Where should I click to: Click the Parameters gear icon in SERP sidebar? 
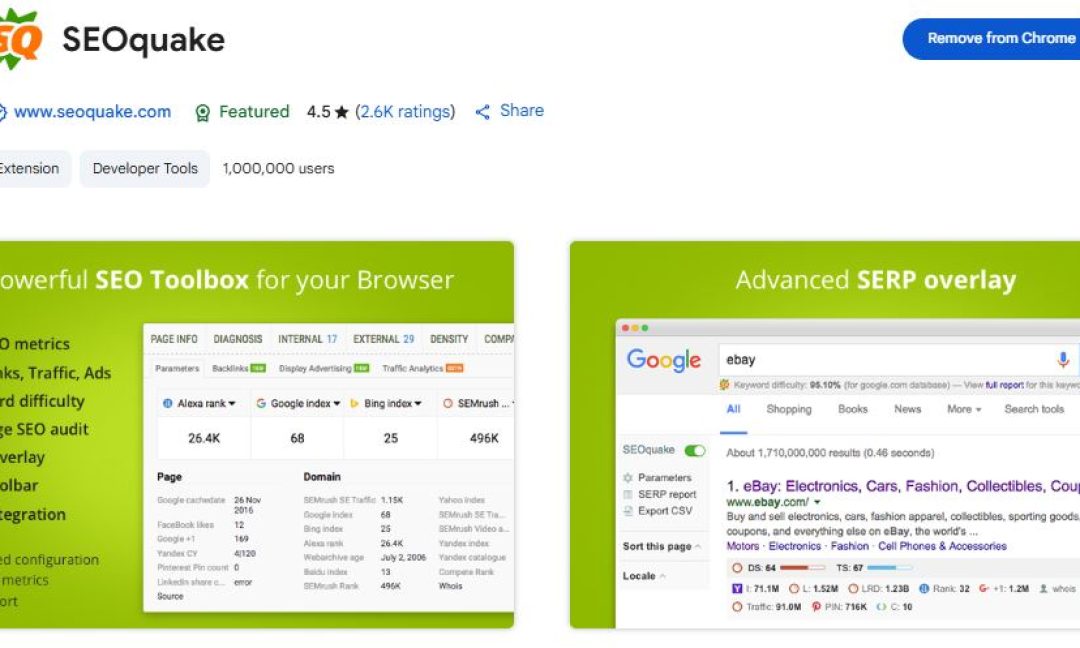[x=627, y=477]
